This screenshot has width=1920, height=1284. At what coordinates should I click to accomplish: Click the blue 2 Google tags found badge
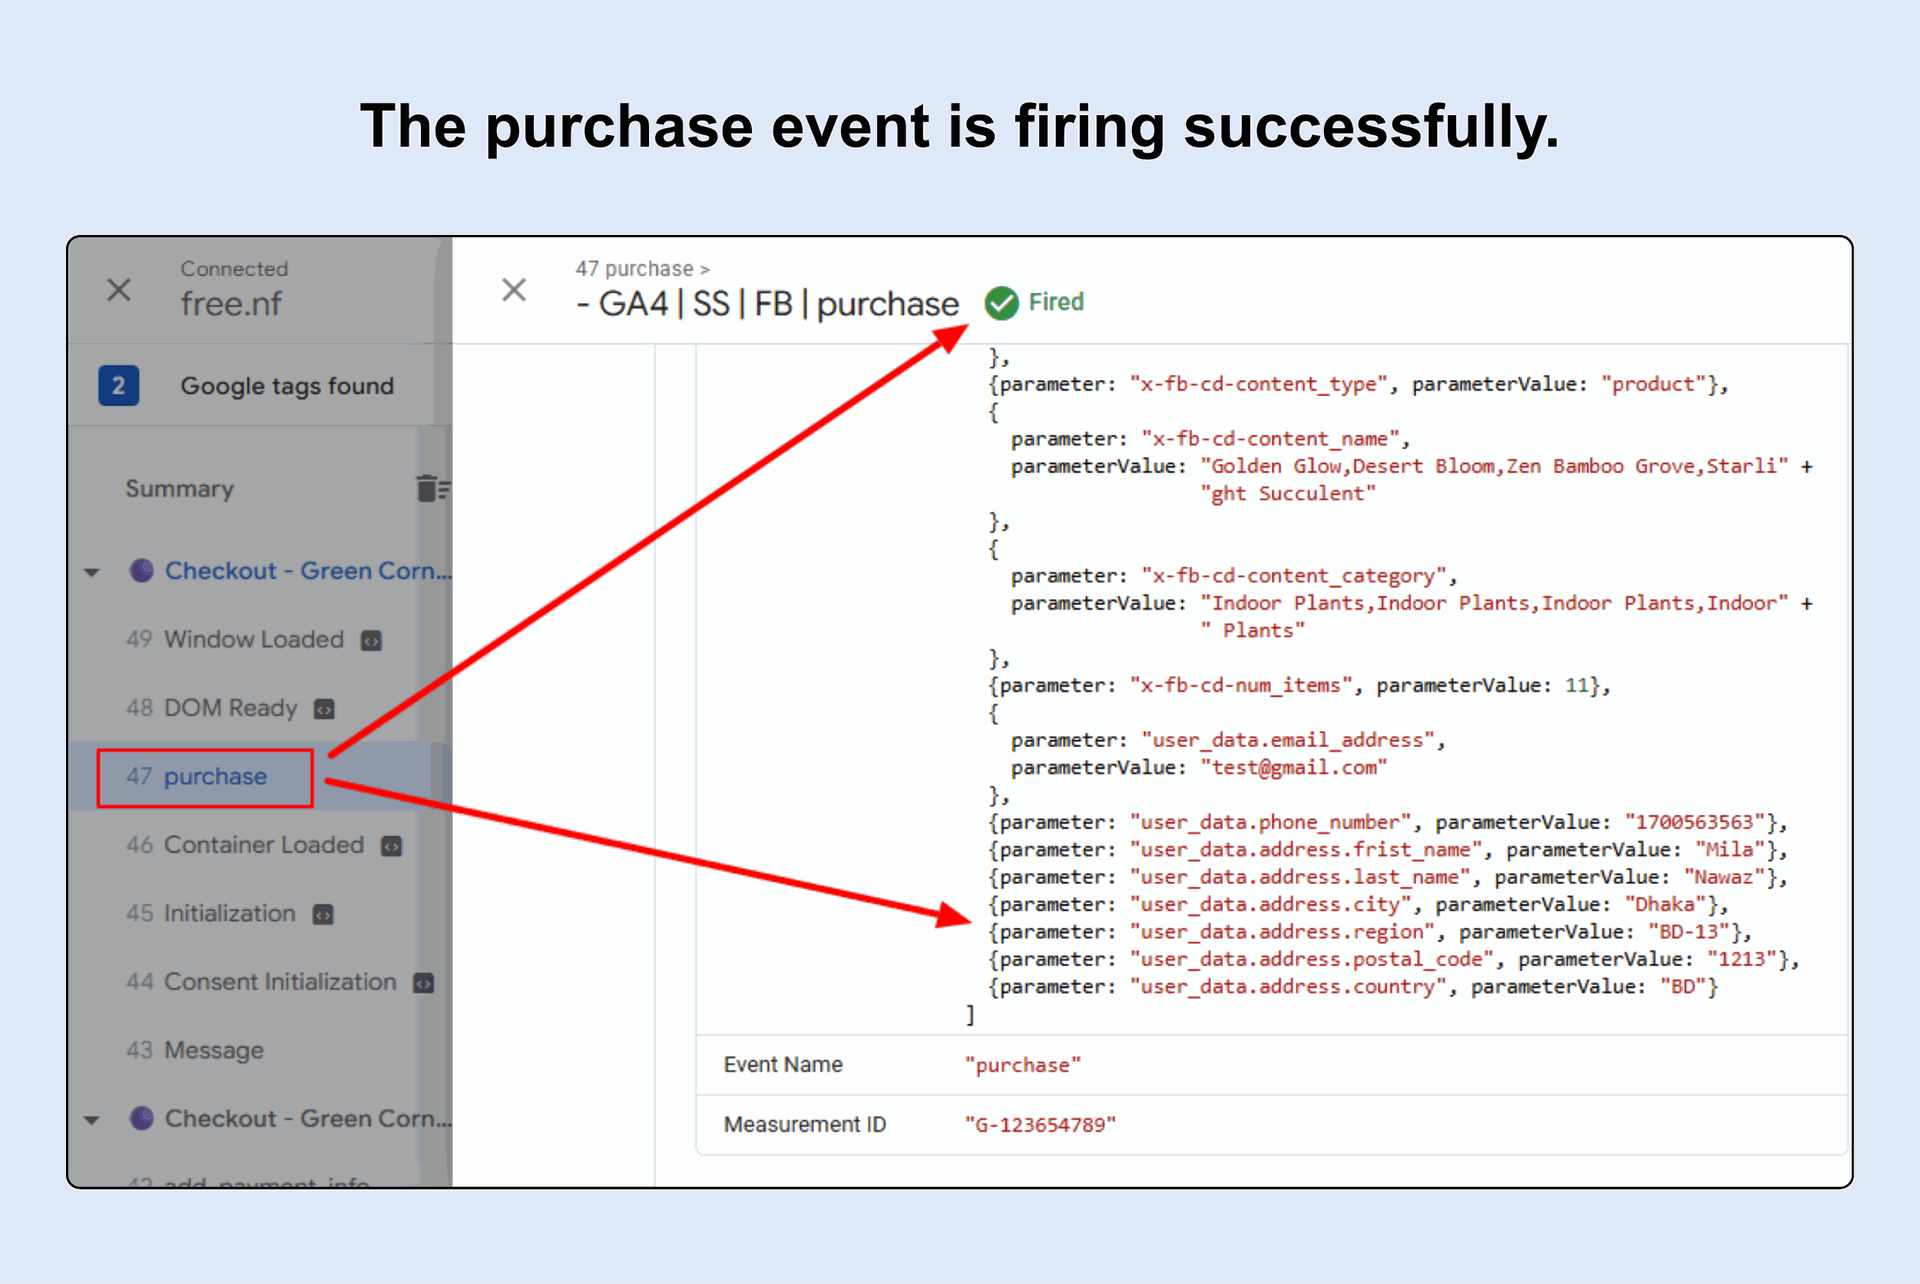point(118,385)
